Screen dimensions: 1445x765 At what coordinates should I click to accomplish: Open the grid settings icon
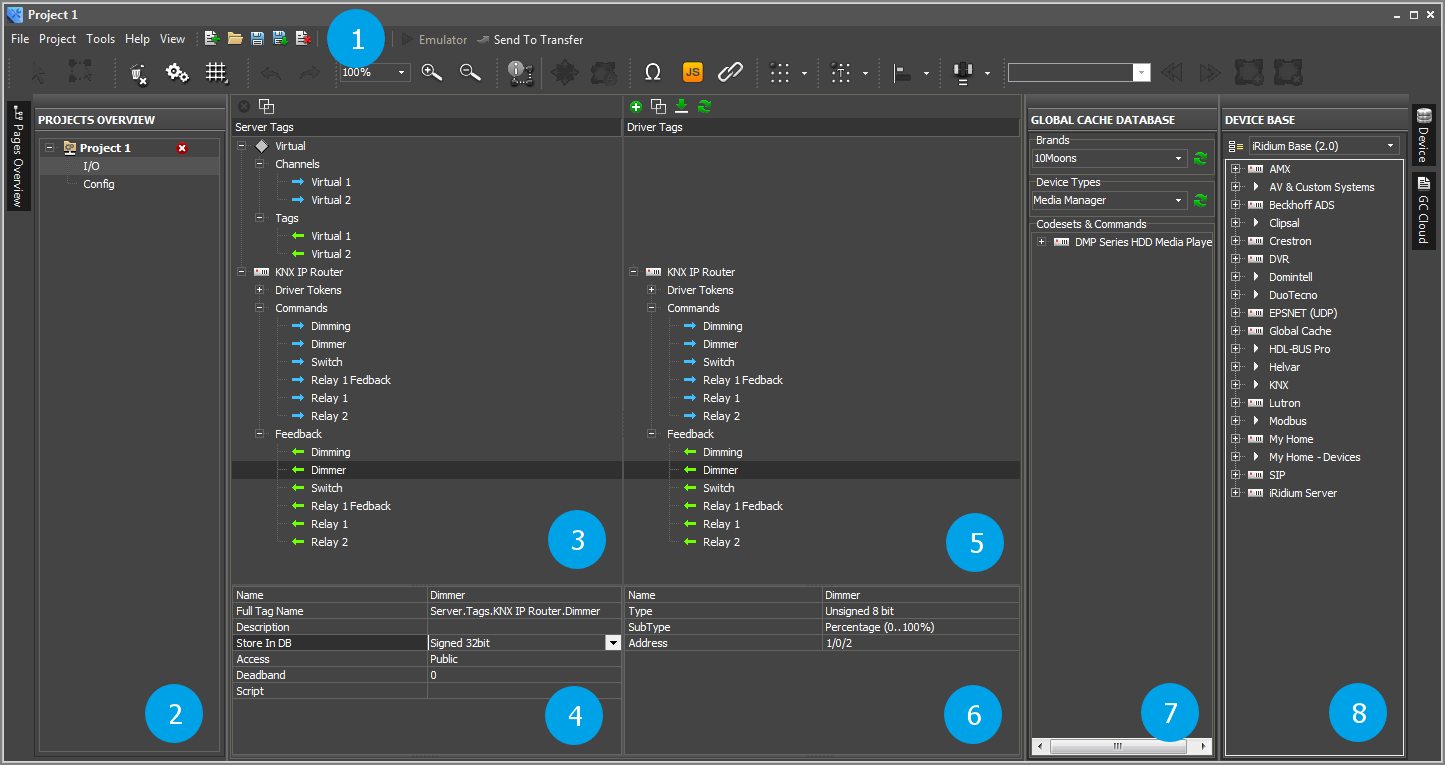[218, 72]
